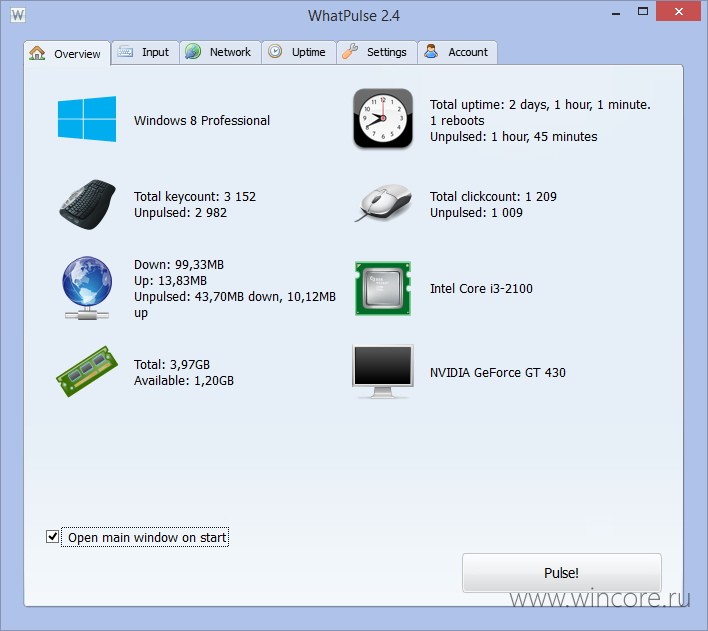Click Total uptime: 2 days text
Image resolution: width=708 pixels, height=631 pixels.
coord(540,105)
